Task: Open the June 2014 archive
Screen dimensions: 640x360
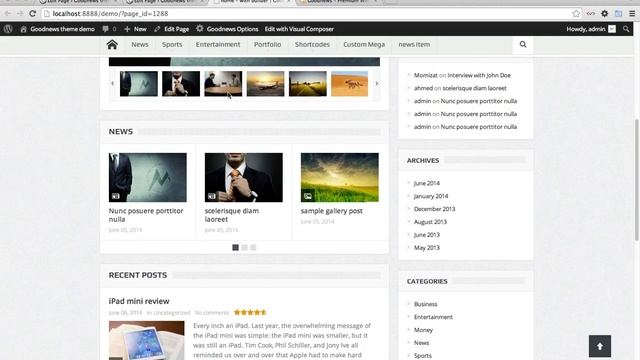Action: point(427,183)
